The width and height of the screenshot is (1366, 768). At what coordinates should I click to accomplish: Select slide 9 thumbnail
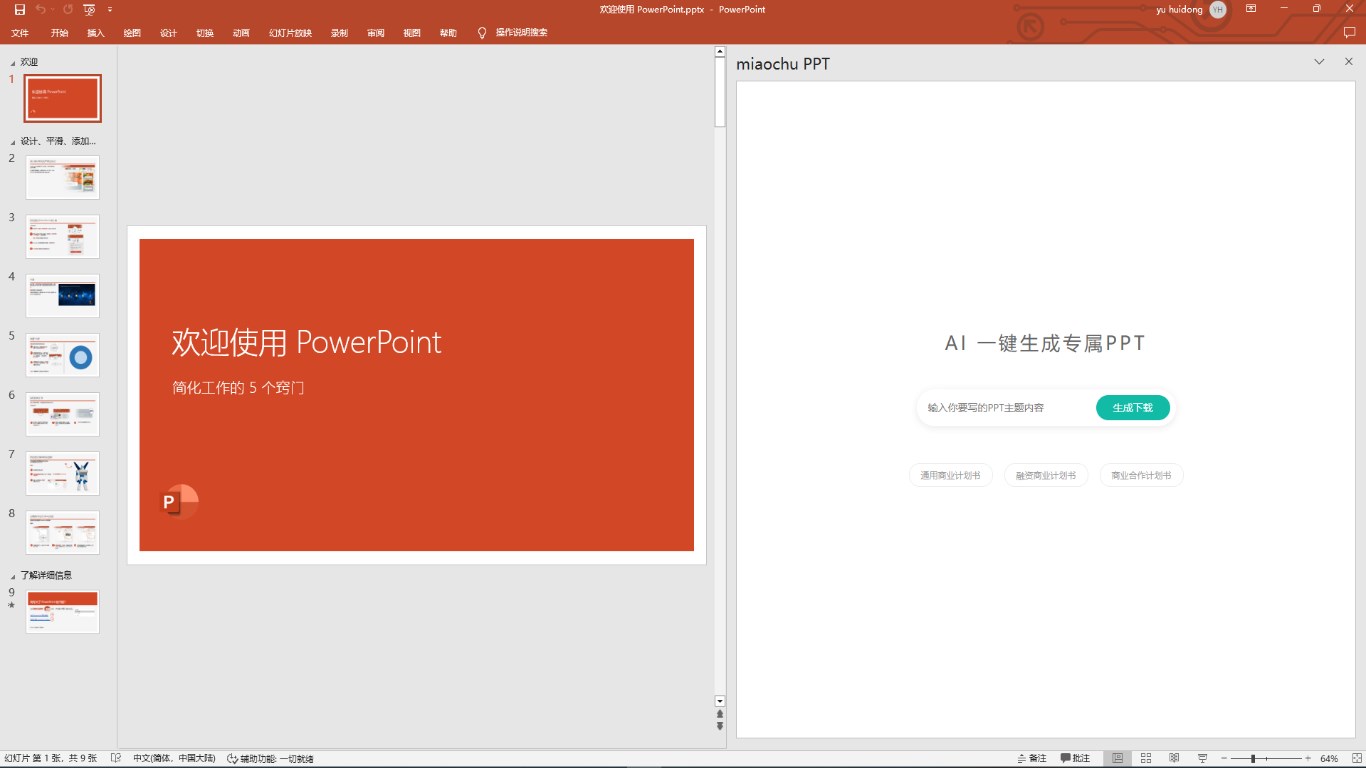coord(63,611)
